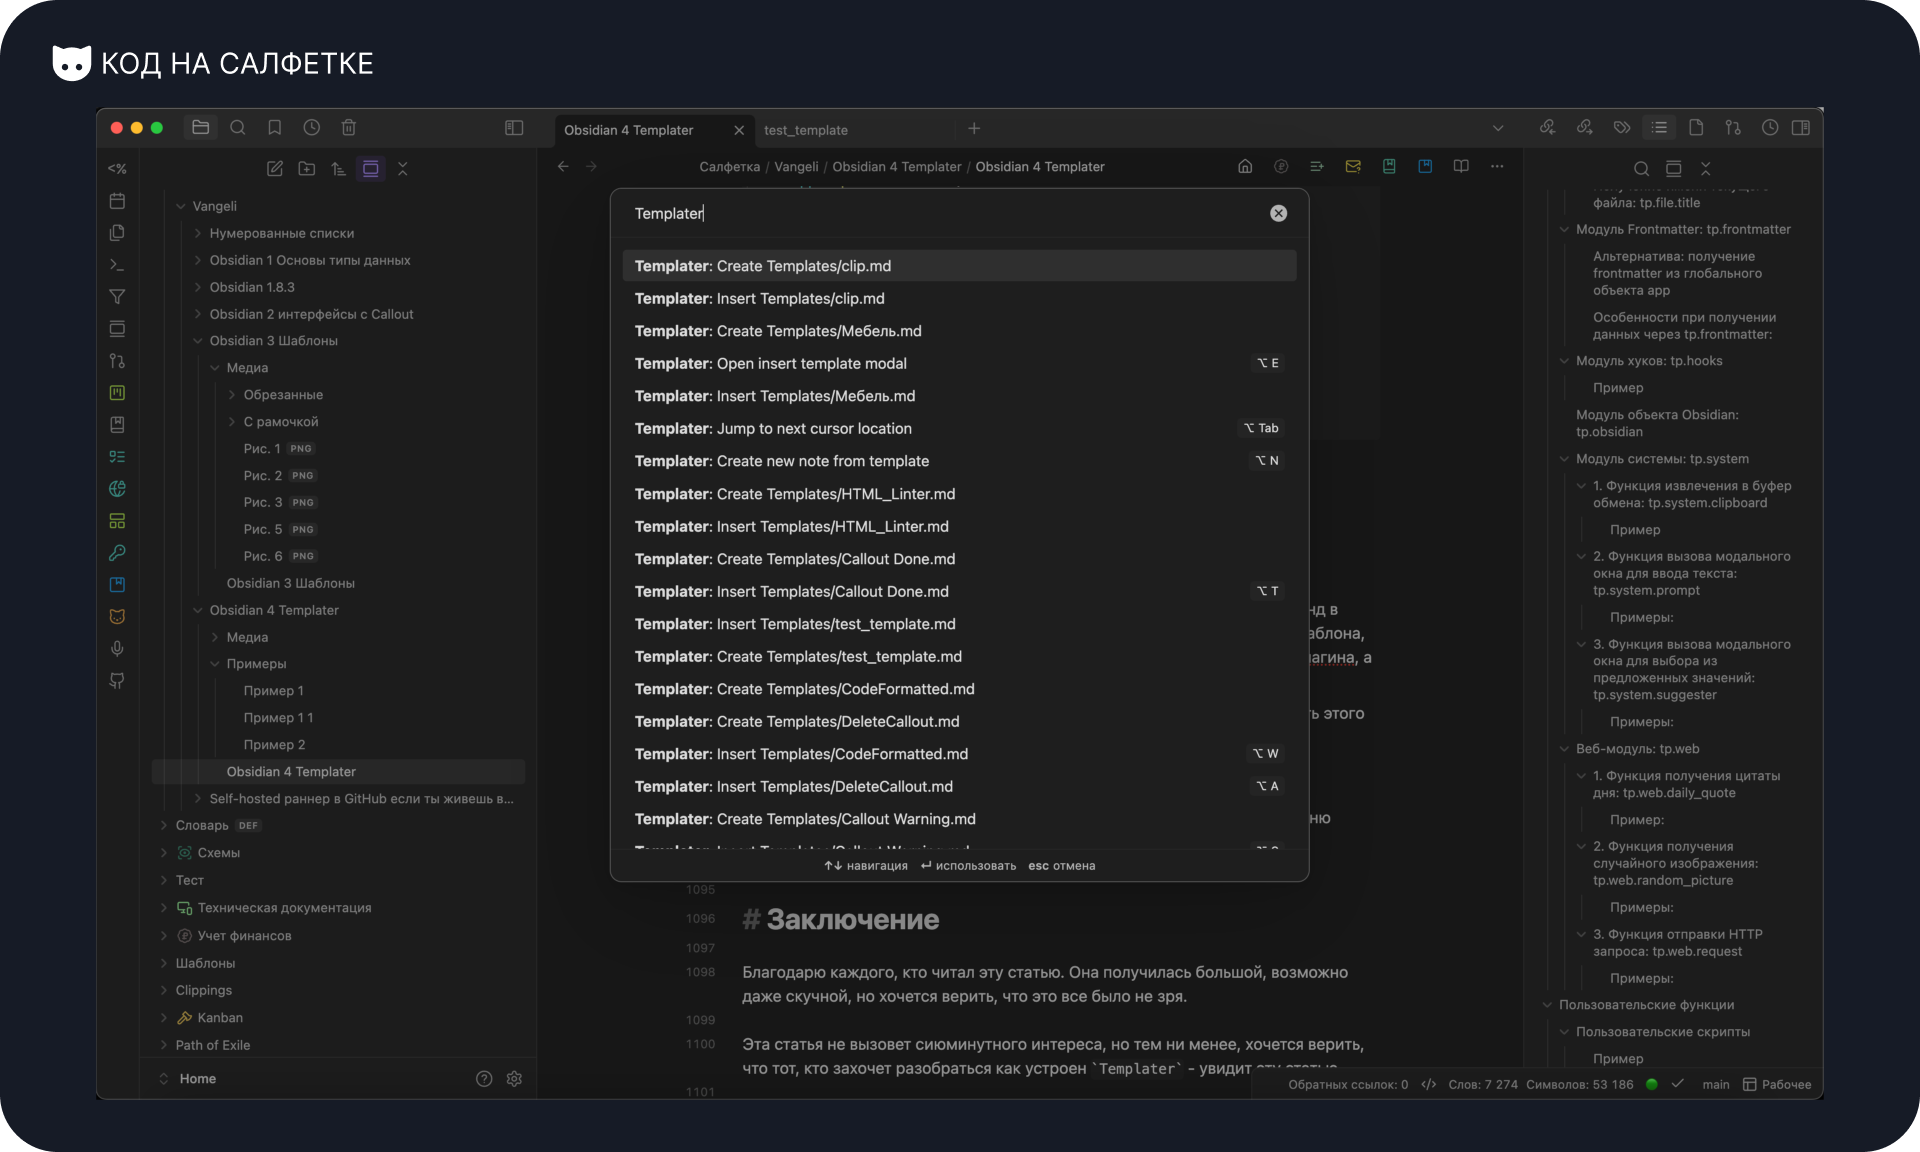Viewport: 1920px width, 1152px height.
Task: Open the cat face ribbon icon
Action: coord(117,617)
